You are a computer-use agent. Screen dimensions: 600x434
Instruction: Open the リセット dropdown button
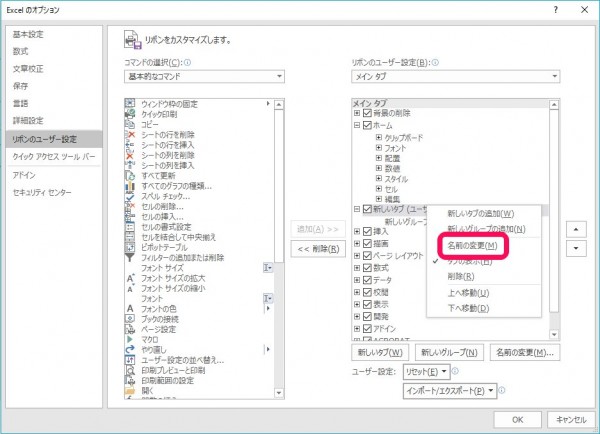pyautogui.click(x=426, y=371)
